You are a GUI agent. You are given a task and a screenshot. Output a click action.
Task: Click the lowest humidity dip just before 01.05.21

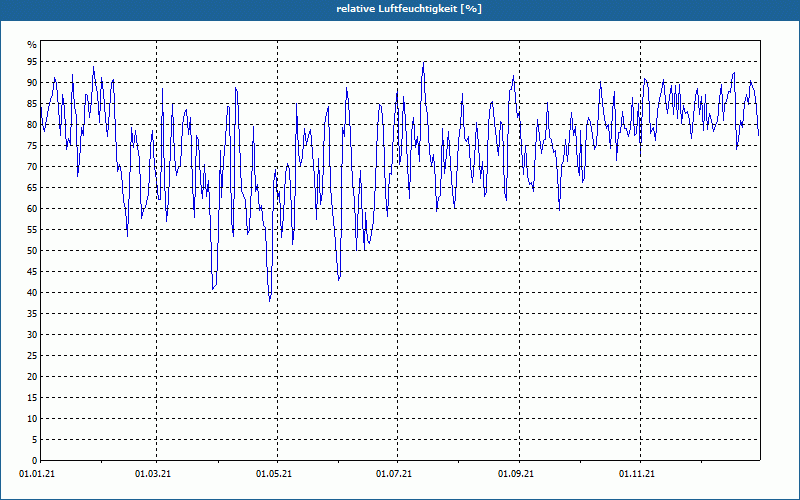pos(270,299)
